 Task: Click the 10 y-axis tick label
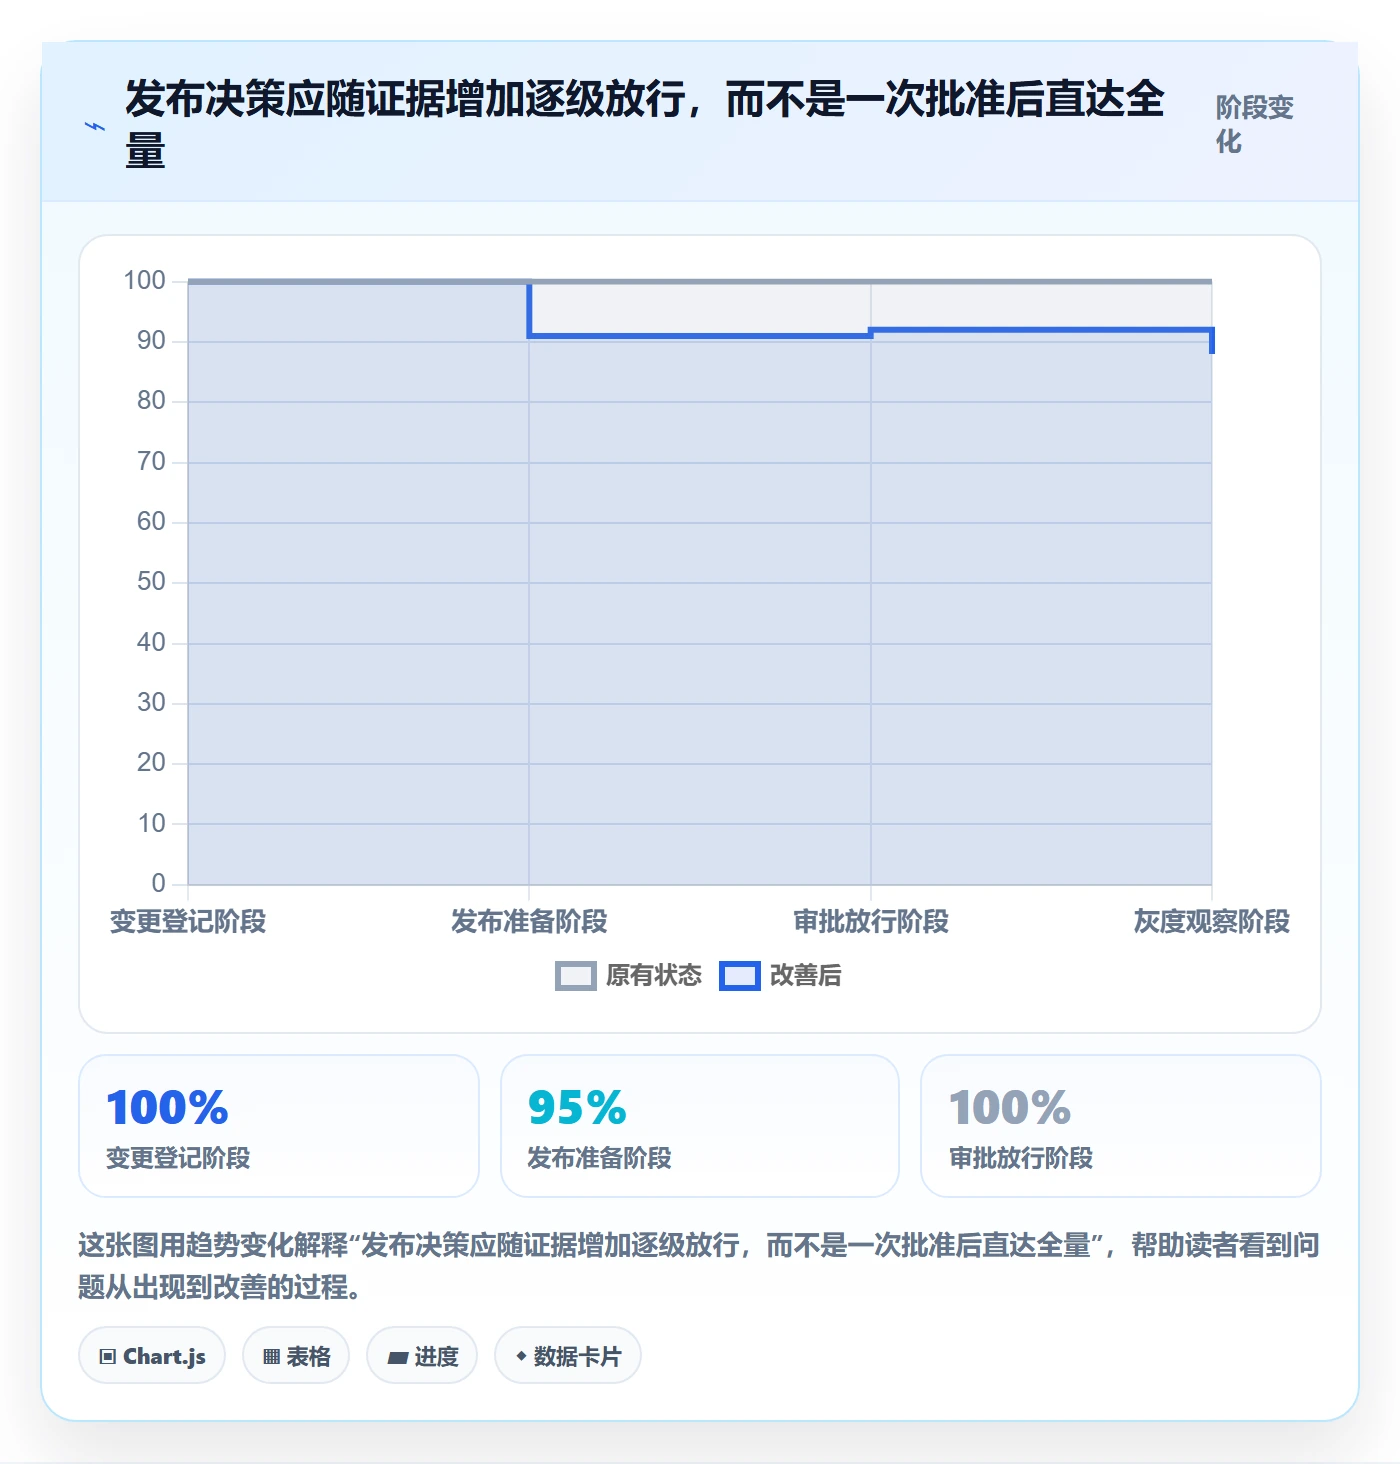pyautogui.click(x=151, y=823)
